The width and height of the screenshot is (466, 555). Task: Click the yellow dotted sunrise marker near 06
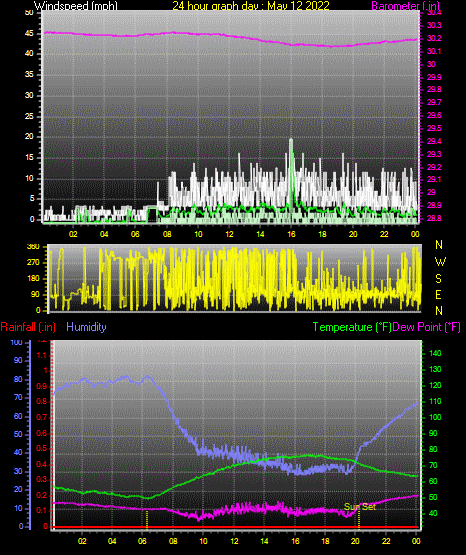point(147,520)
